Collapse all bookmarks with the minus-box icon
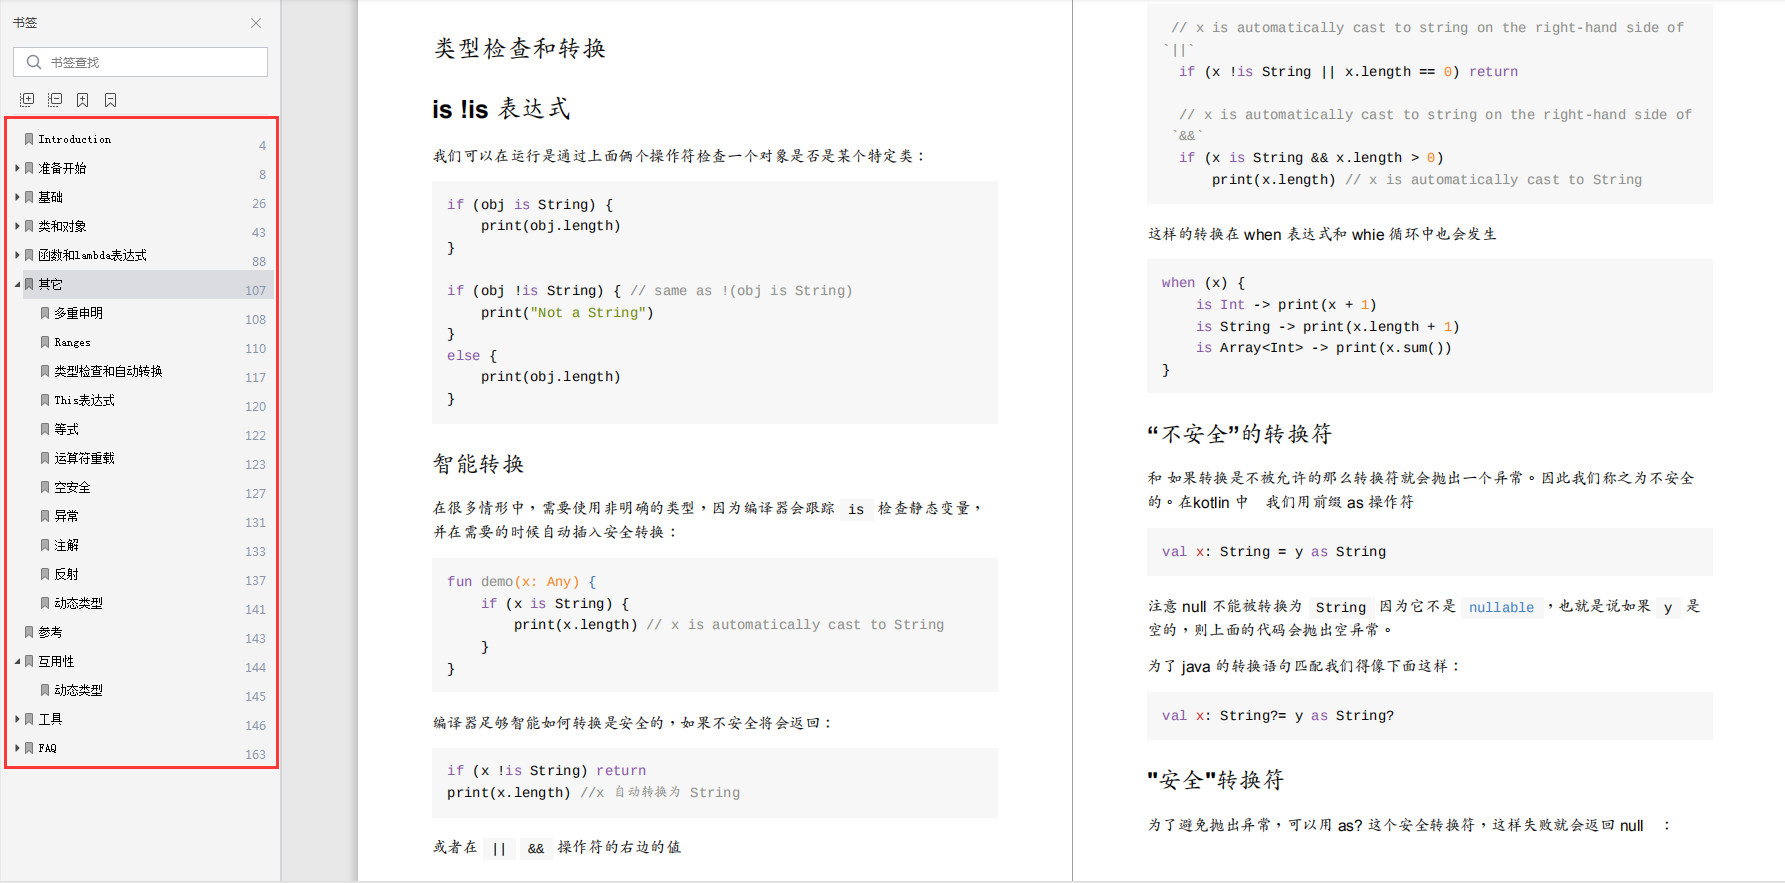Image resolution: width=1785 pixels, height=883 pixels. pos(55,100)
